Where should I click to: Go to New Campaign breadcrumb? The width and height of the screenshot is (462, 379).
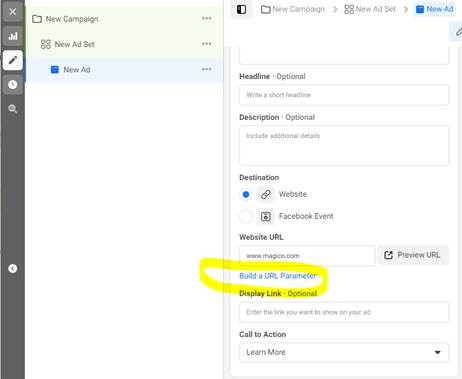[x=293, y=9]
